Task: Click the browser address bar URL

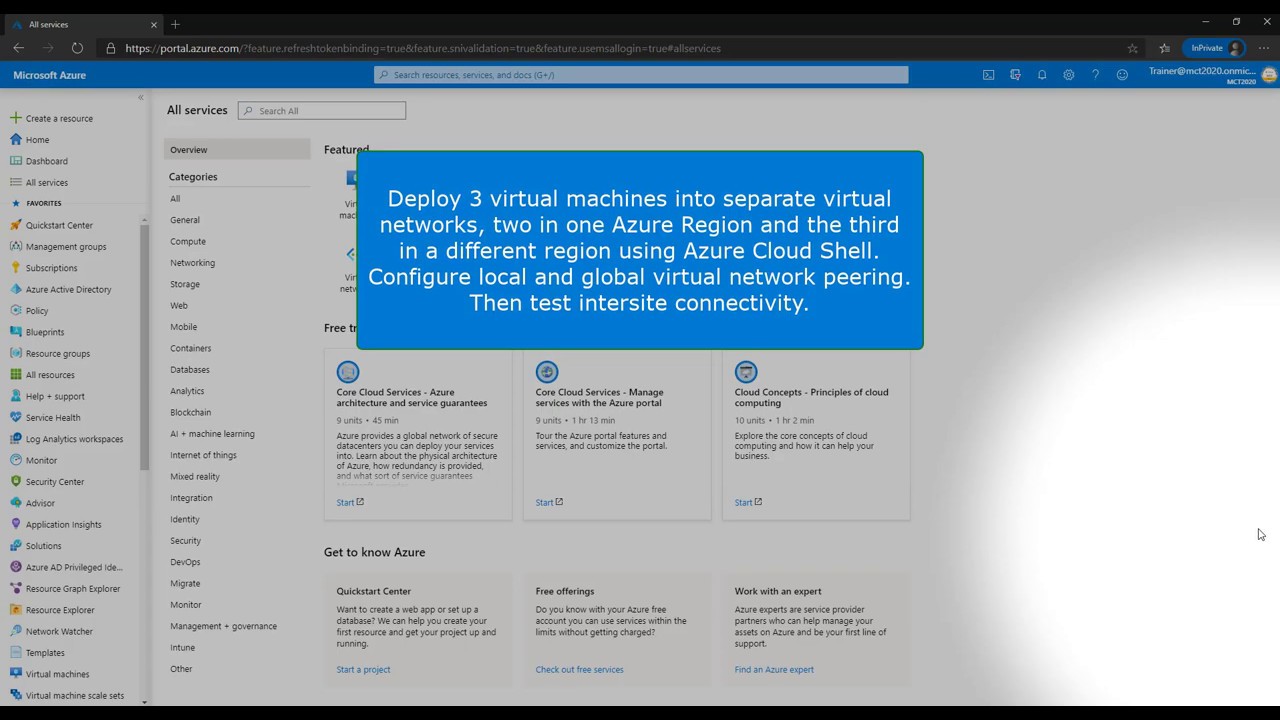Action: tap(423, 48)
